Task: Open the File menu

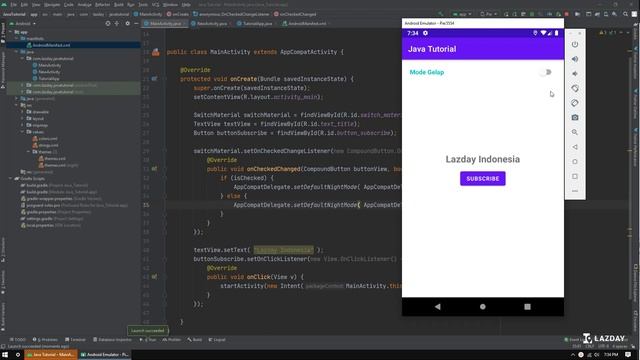Action: (x=13, y=4)
